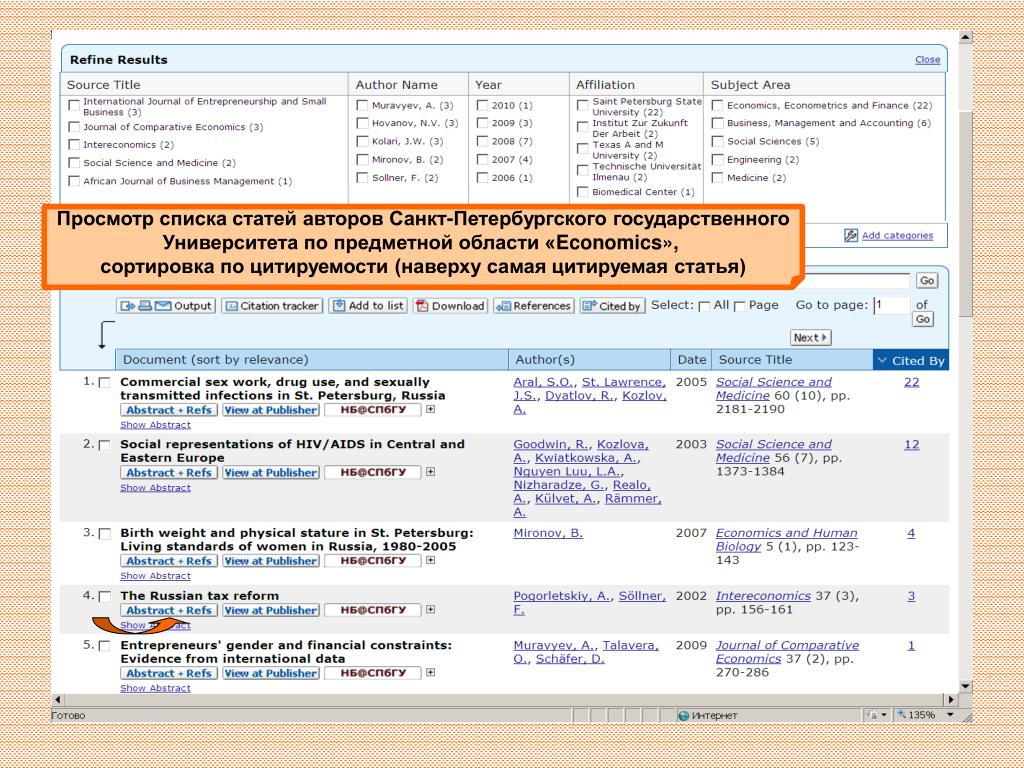The image size is (1024, 768).
Task: Click View at Publisher for Birth weight article
Action: (x=271, y=561)
